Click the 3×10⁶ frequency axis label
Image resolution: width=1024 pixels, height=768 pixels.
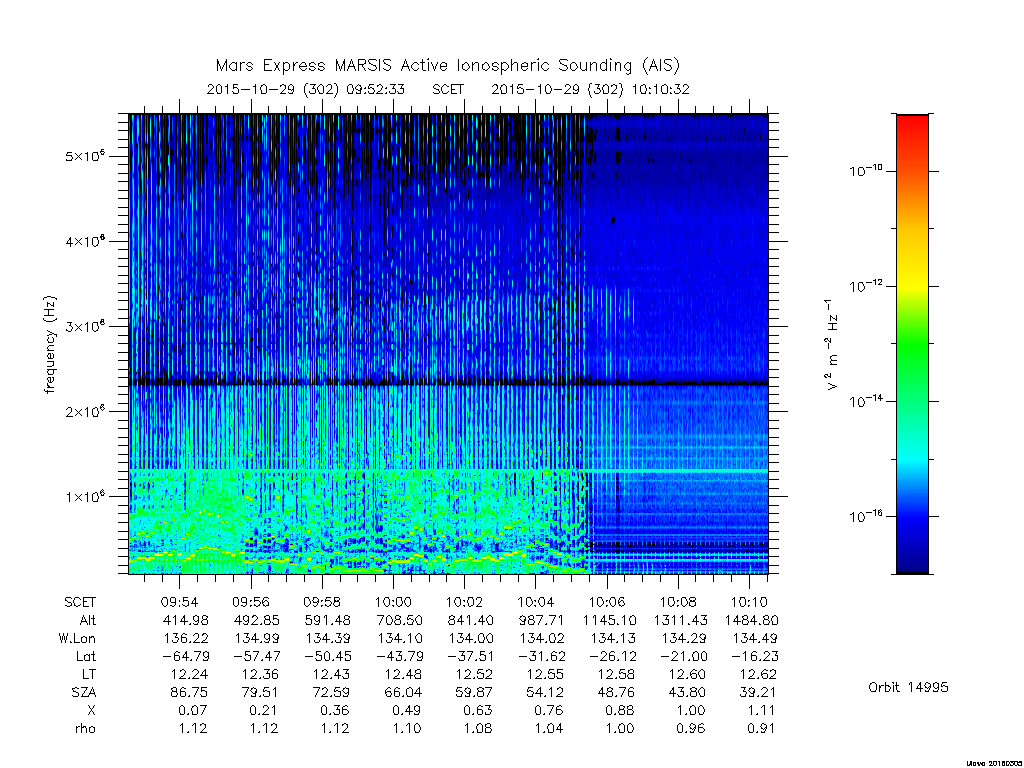[85, 327]
